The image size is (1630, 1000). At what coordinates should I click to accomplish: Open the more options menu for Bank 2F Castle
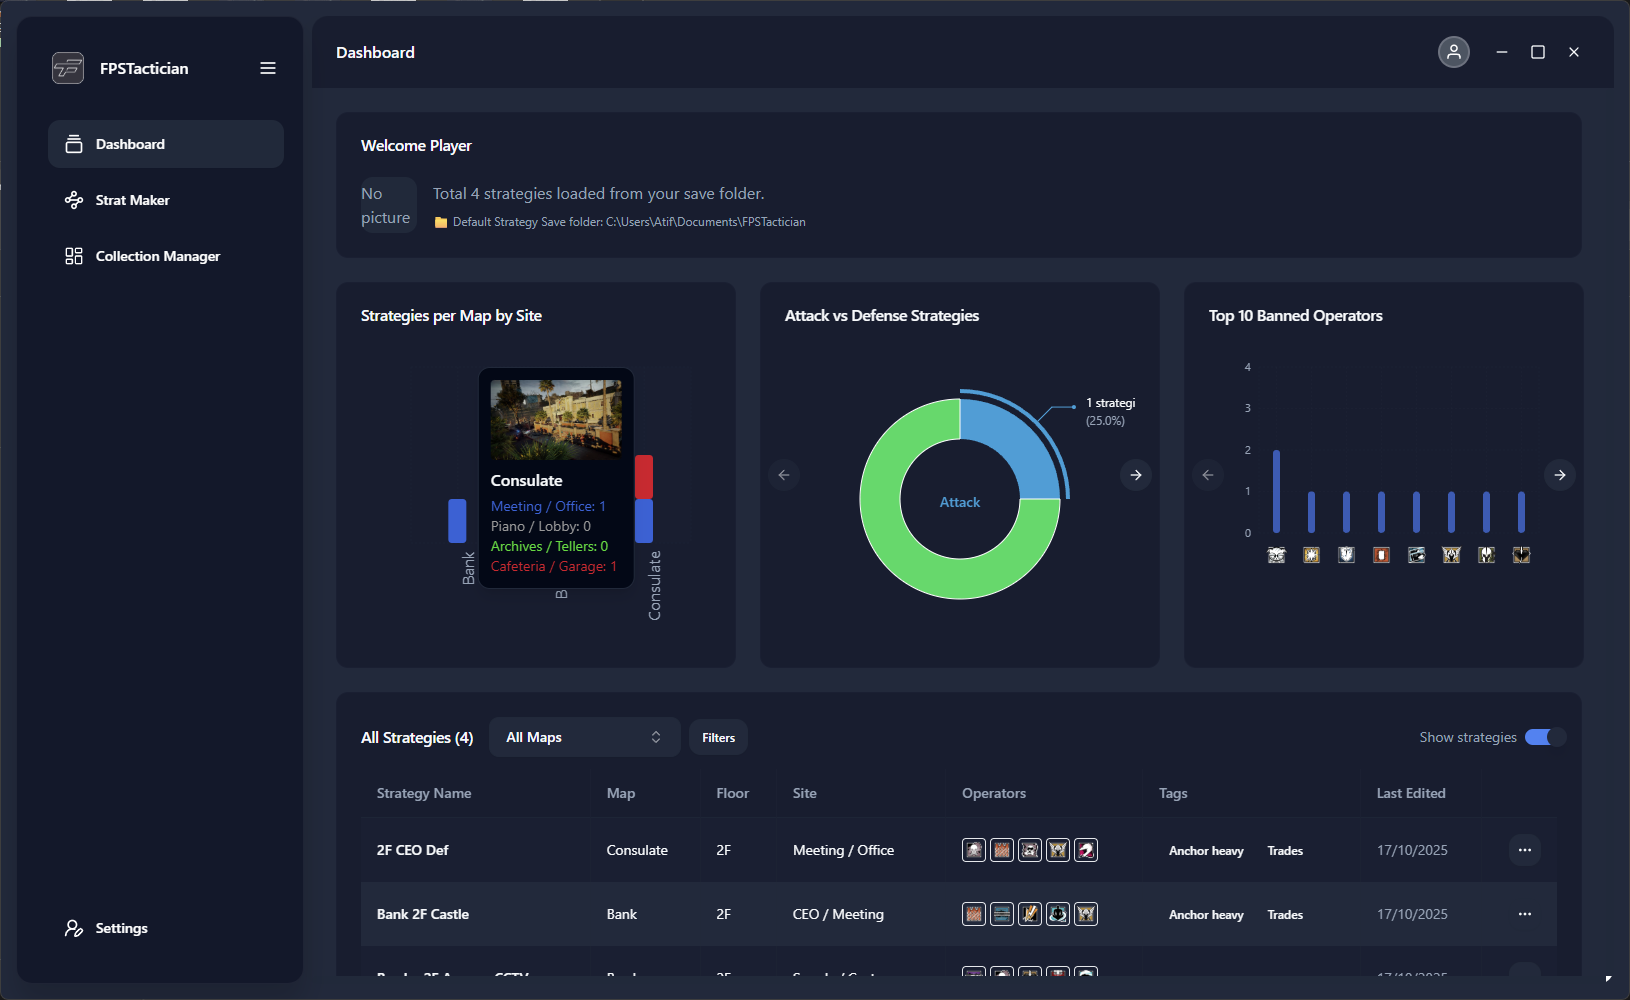(1524, 914)
